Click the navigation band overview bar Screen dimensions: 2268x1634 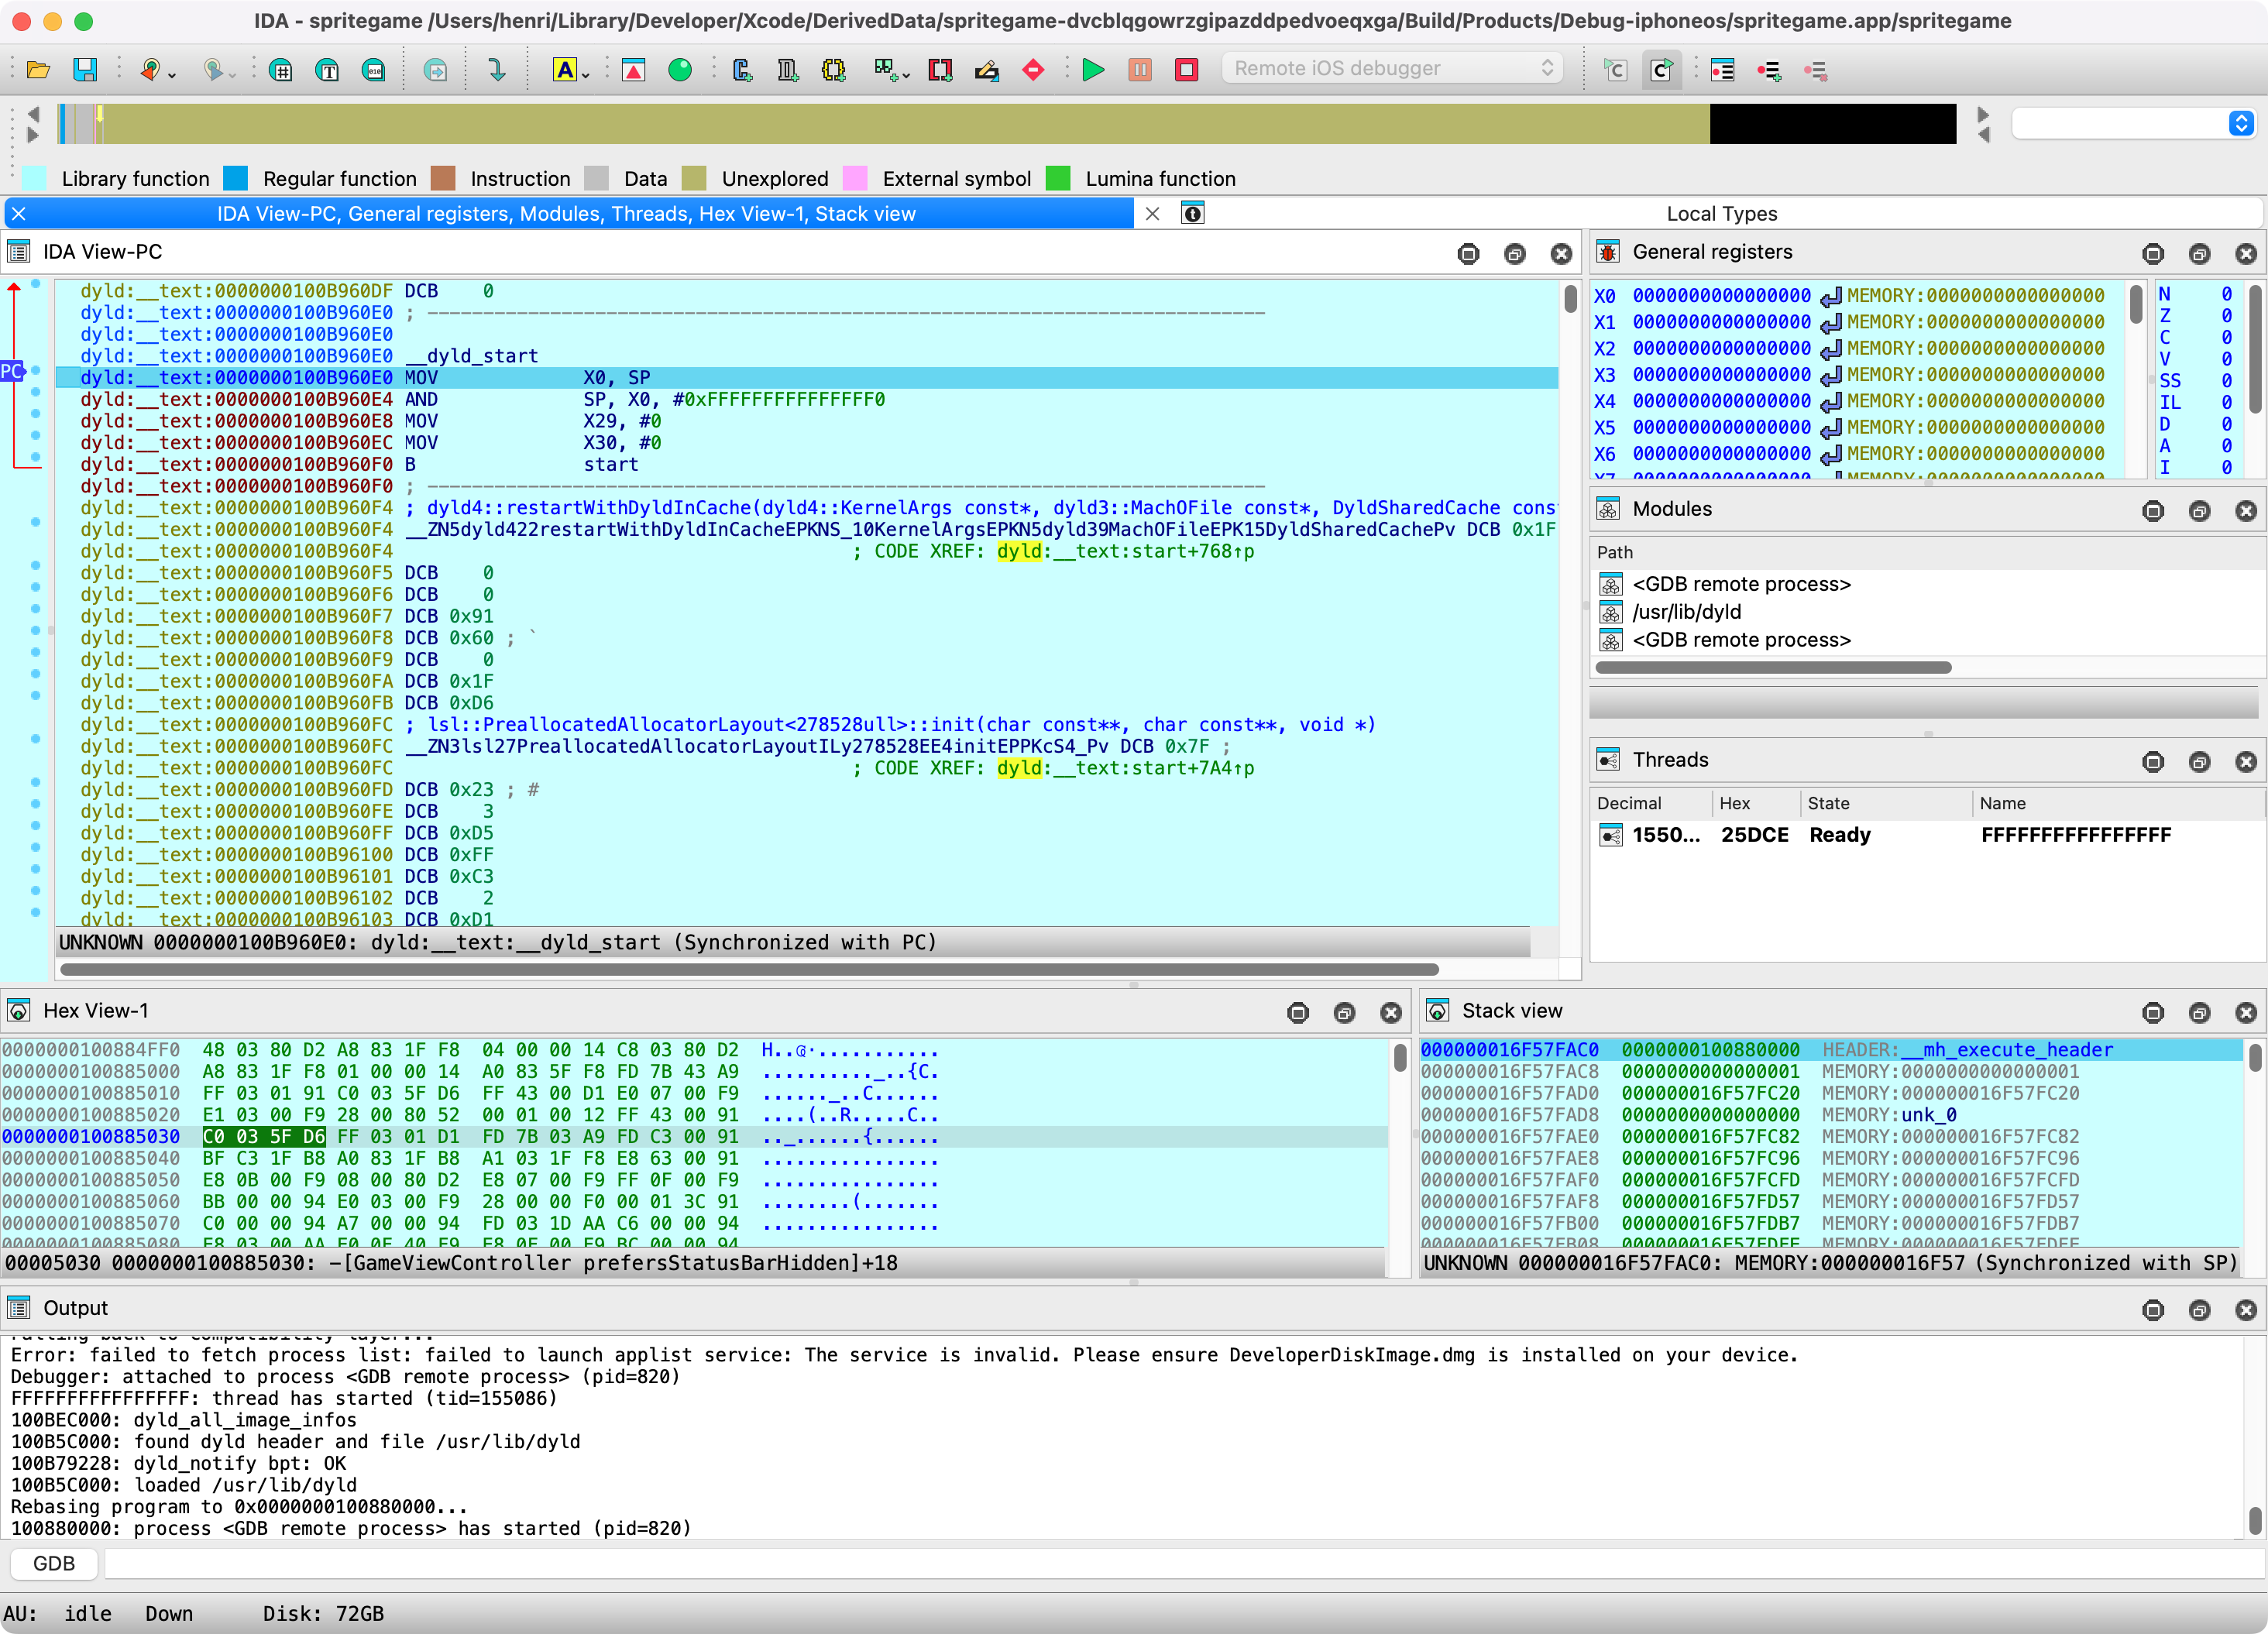click(900, 124)
